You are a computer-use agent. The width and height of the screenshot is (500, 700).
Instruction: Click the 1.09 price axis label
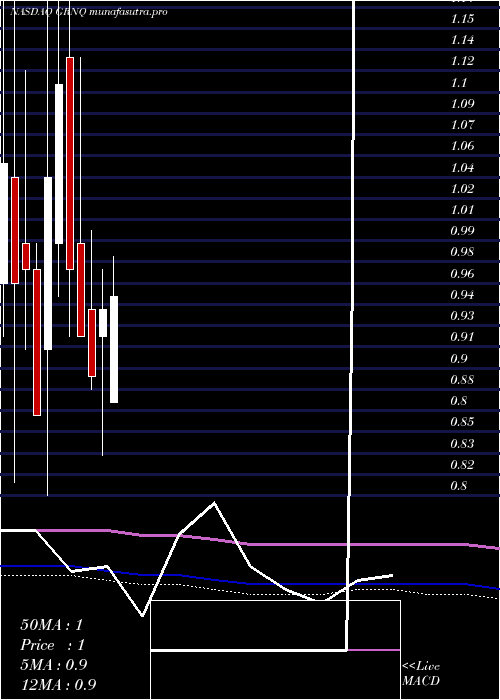[462, 104]
